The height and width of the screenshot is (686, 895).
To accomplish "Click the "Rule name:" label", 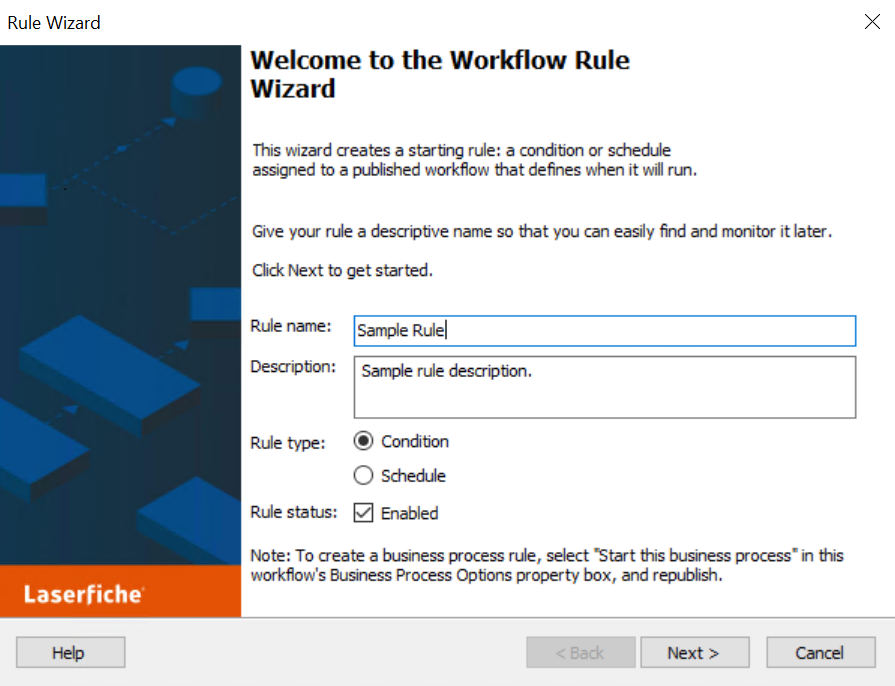I will [x=291, y=326].
